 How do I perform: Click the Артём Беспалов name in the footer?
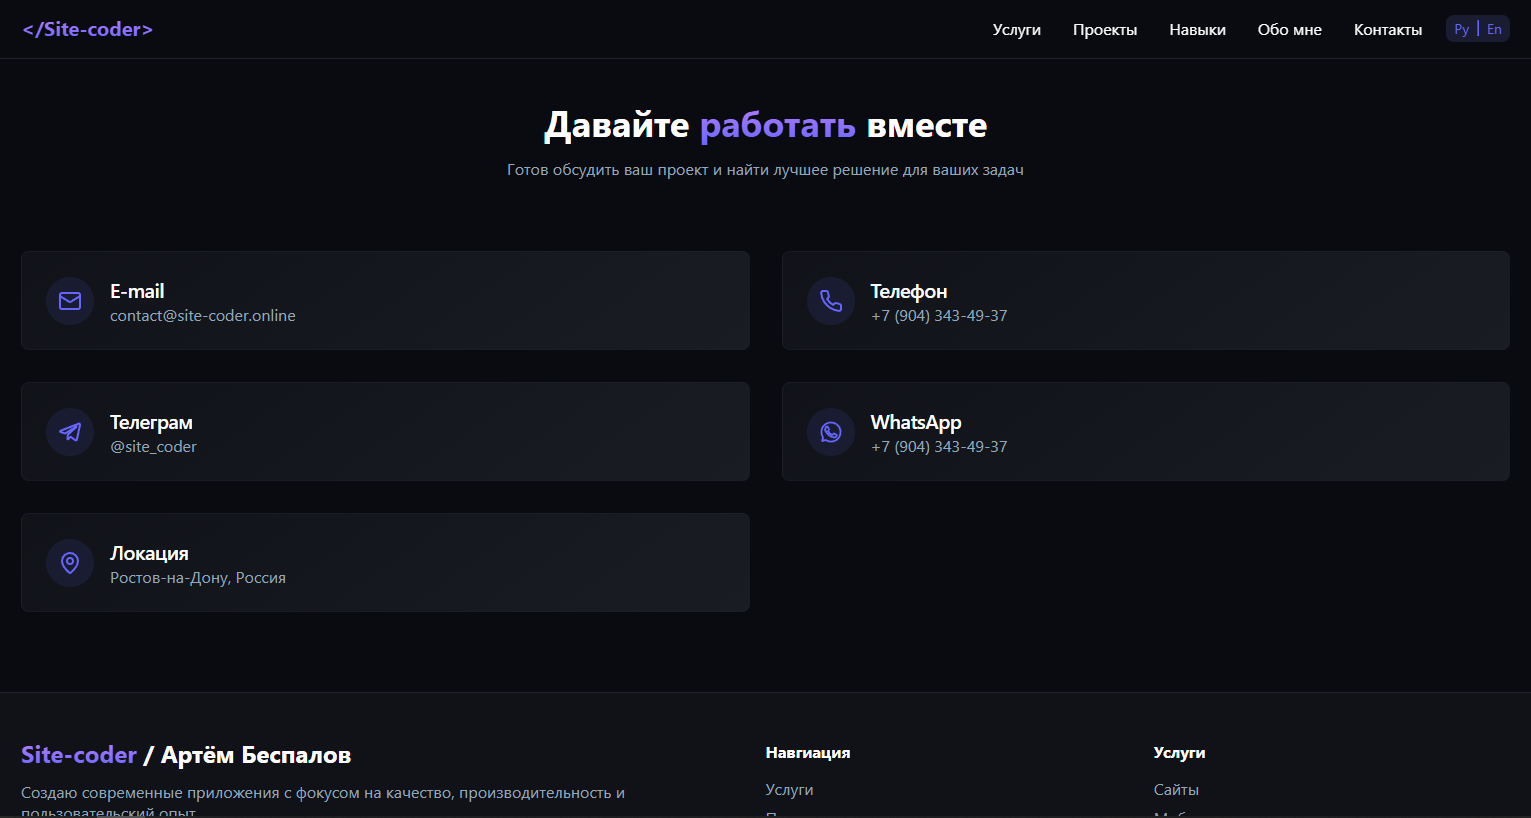256,755
